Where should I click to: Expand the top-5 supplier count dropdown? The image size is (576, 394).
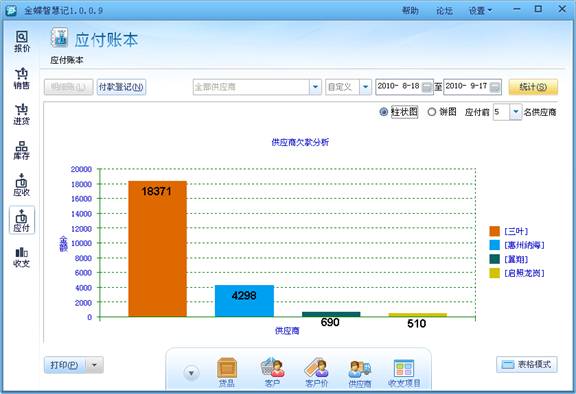pos(515,112)
